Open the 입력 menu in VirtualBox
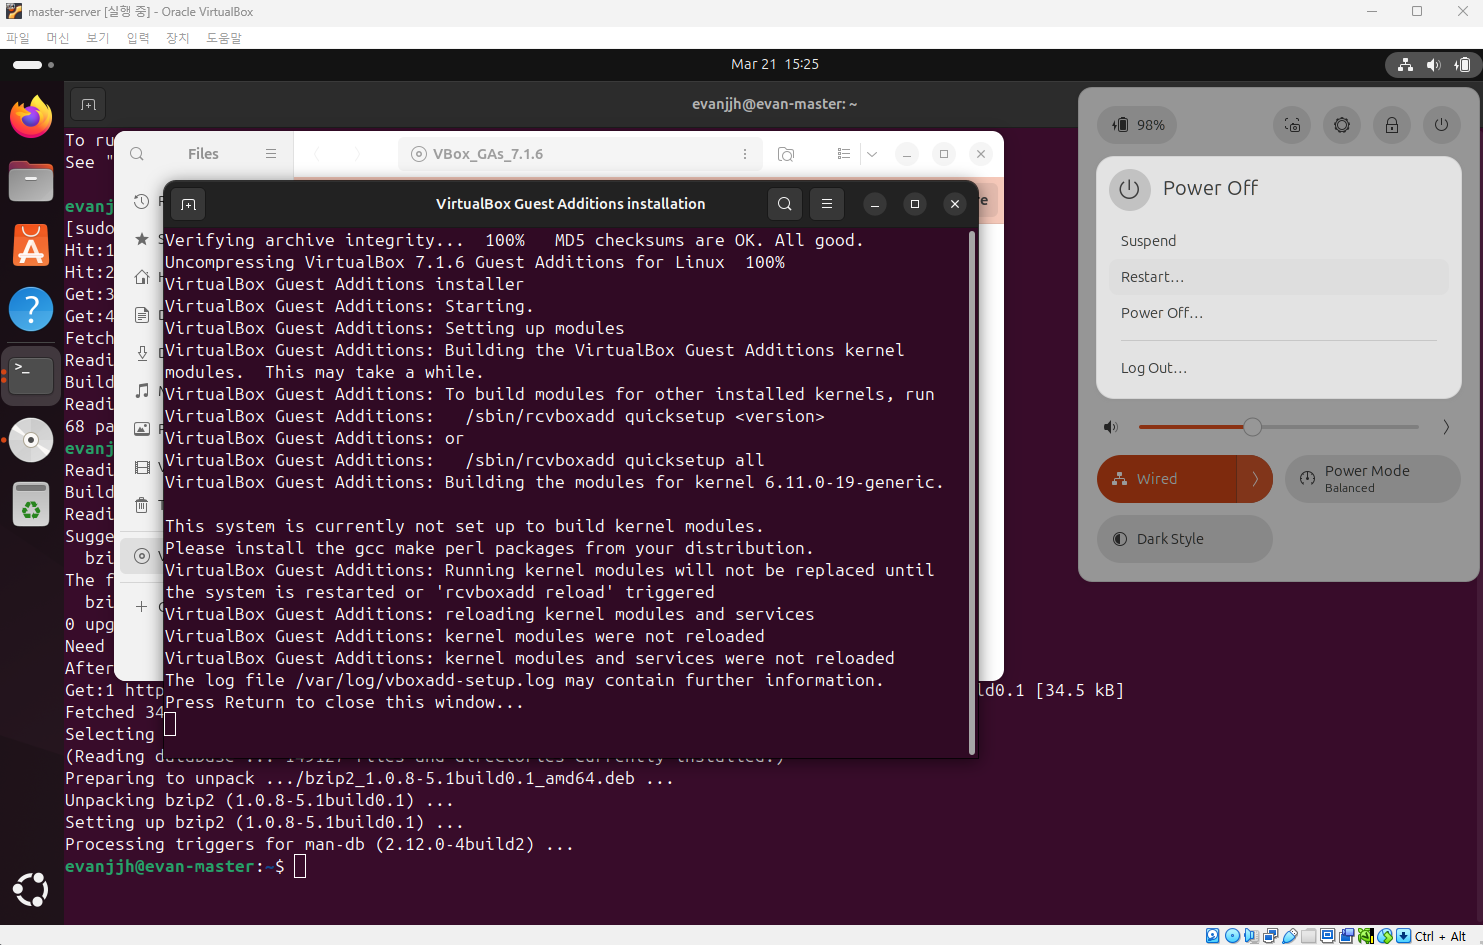The image size is (1483, 945). click(x=138, y=38)
